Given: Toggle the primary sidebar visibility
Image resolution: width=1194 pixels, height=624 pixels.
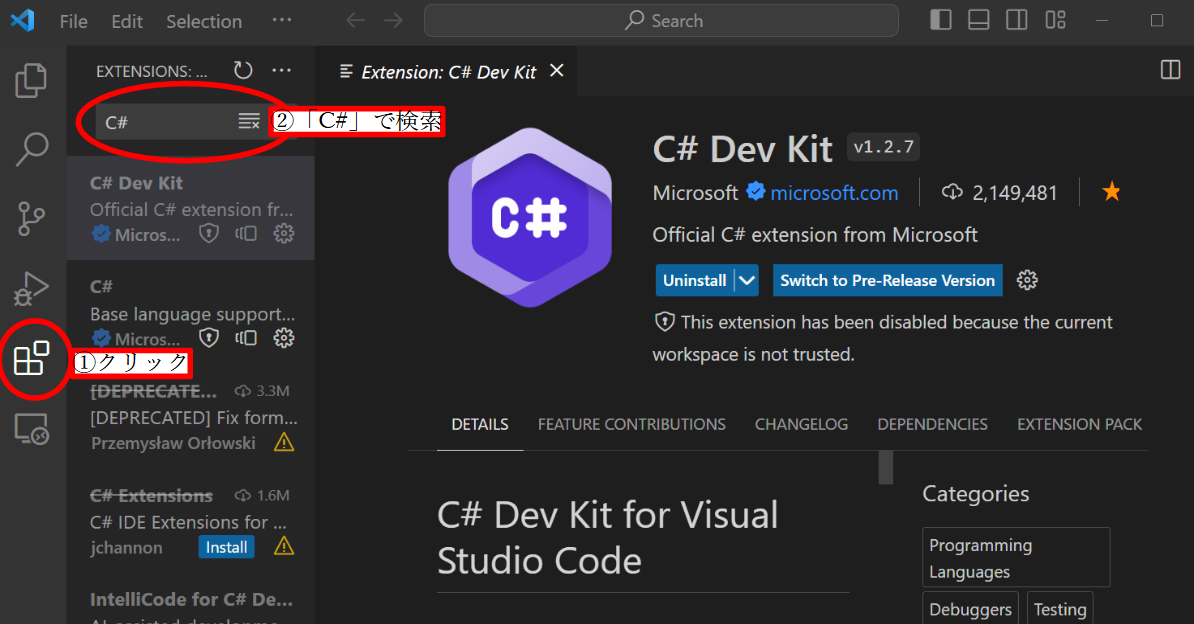Looking at the screenshot, I should tap(940, 19).
